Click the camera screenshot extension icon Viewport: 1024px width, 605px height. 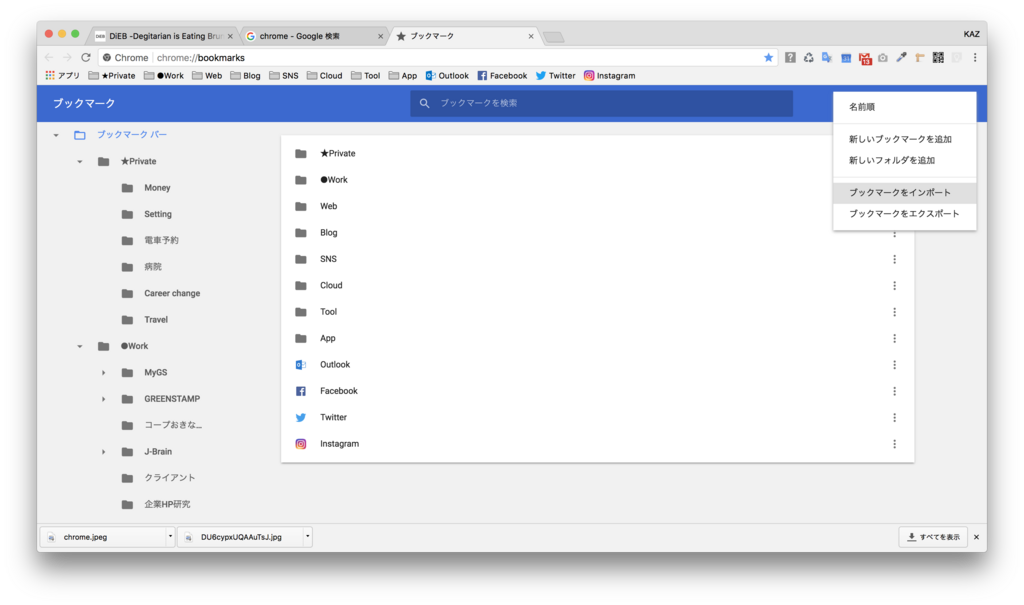(883, 57)
